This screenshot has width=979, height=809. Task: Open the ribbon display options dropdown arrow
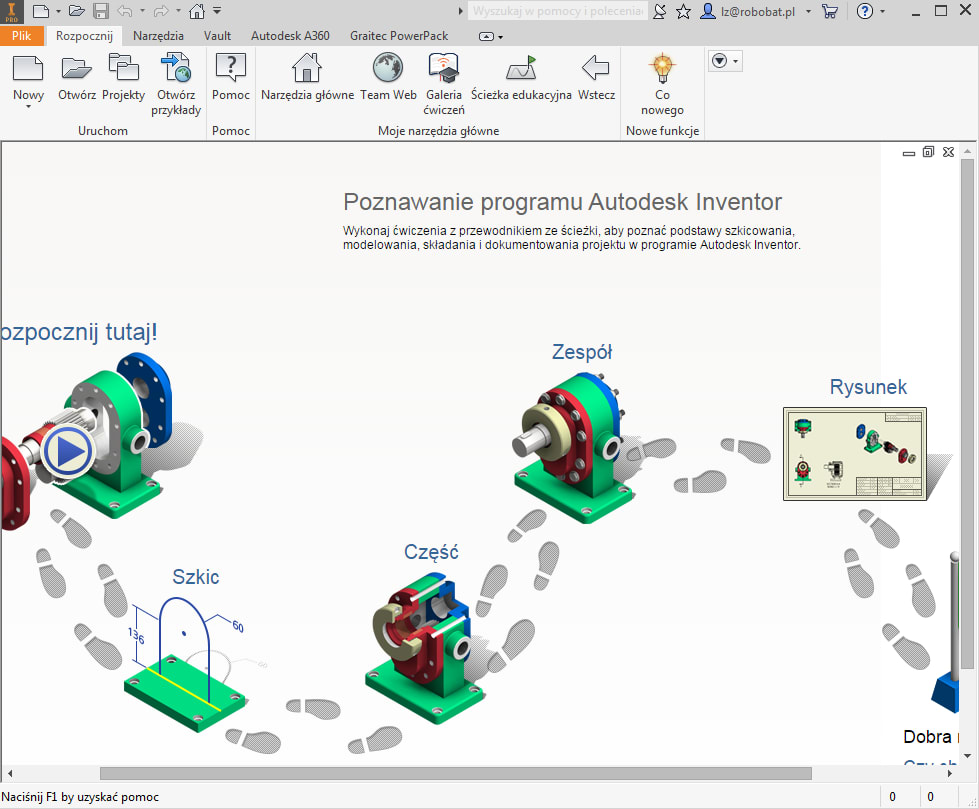[x=501, y=37]
